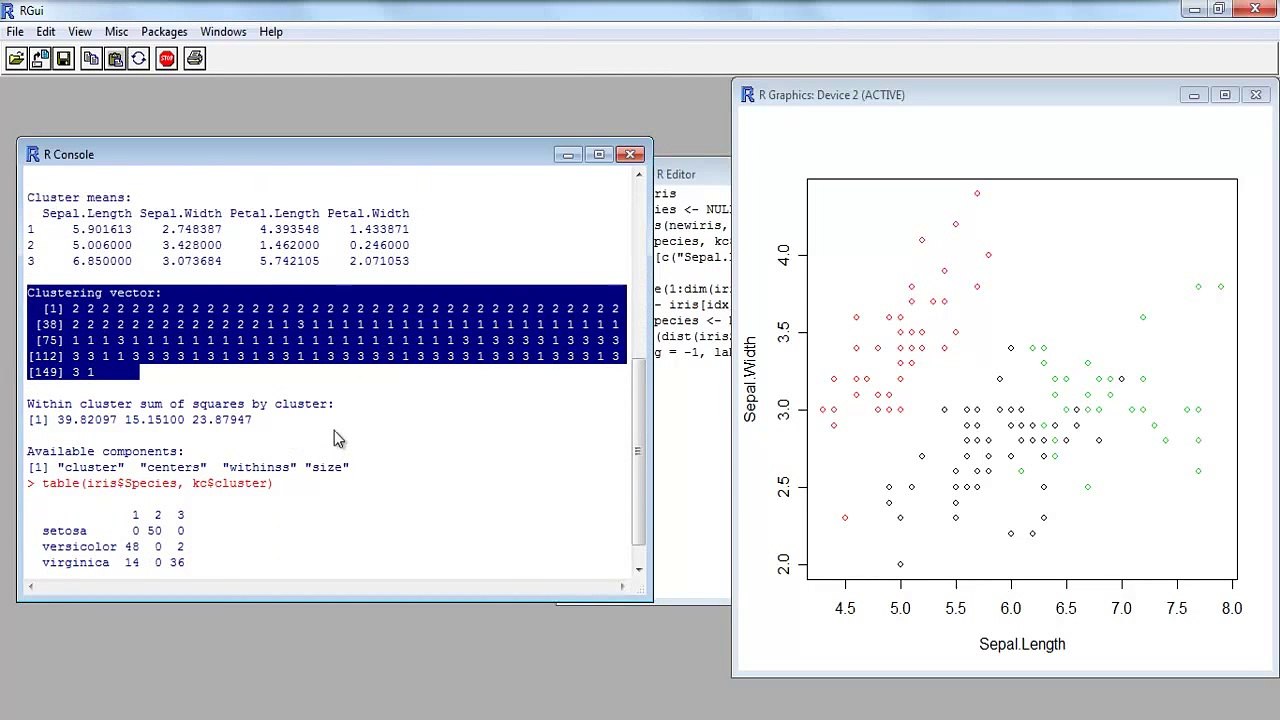Image resolution: width=1280 pixels, height=720 pixels.
Task: Click R Console horizontal scrollbar right arrow
Action: pos(623,587)
